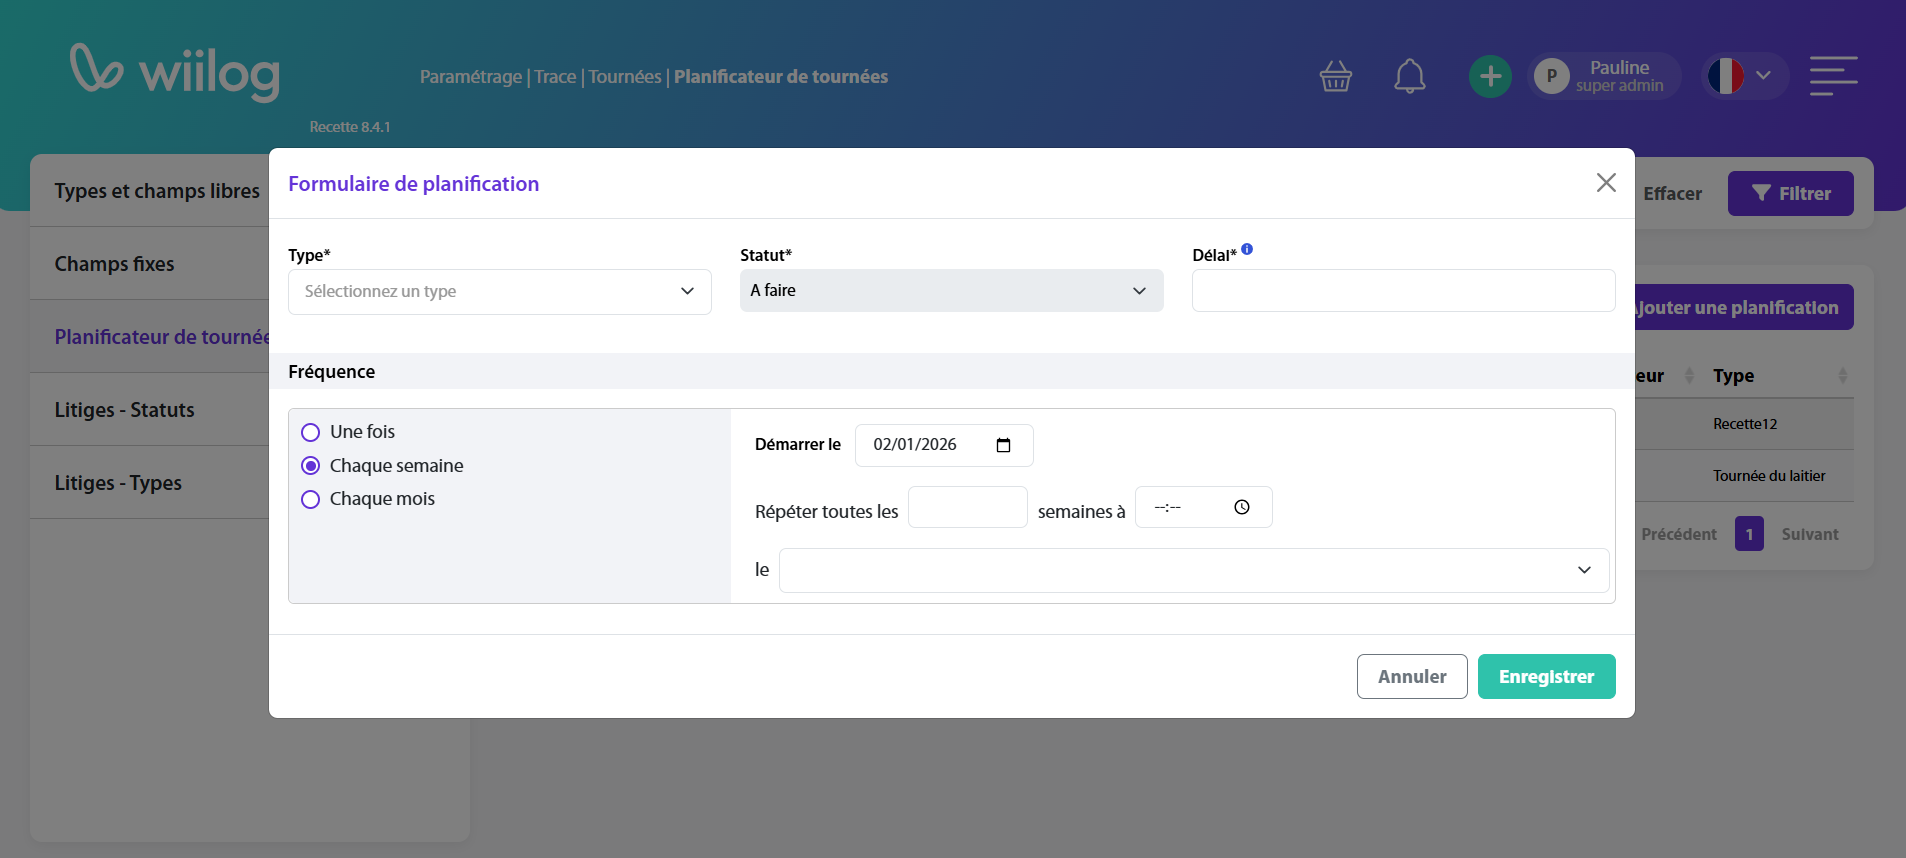Open the Type selection dropdown
Screen dimensions: 1906x858
tap(499, 291)
